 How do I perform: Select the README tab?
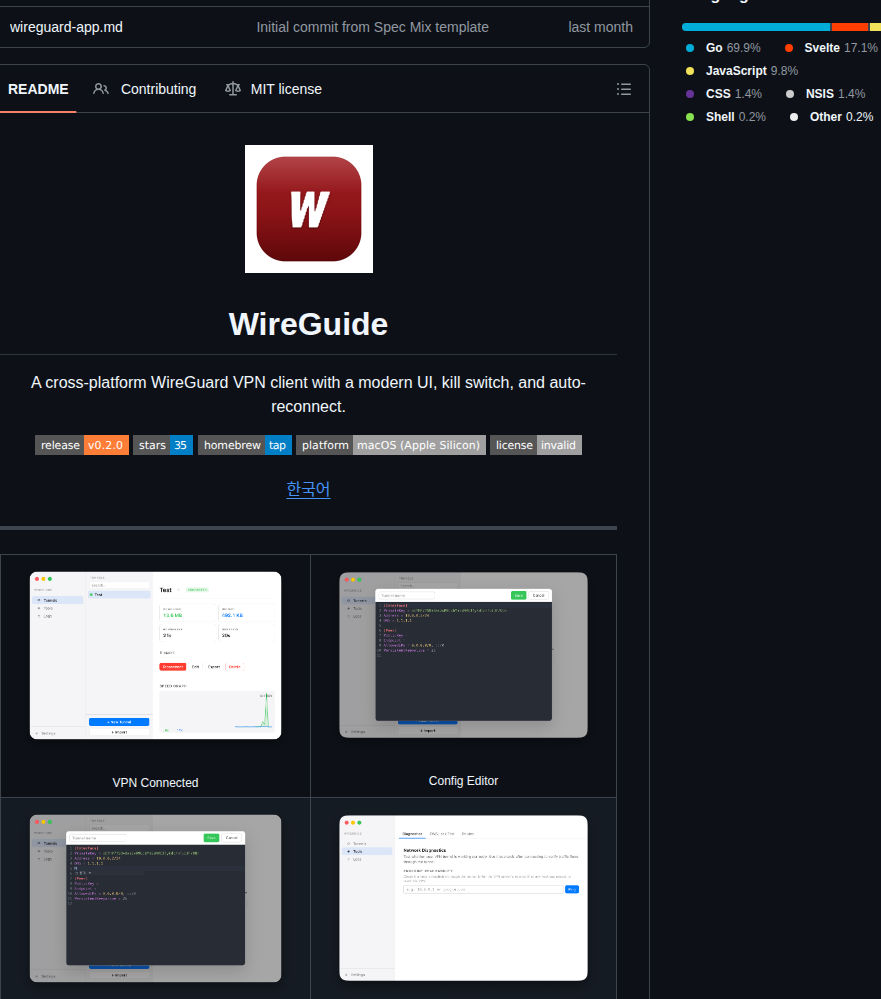[38, 89]
